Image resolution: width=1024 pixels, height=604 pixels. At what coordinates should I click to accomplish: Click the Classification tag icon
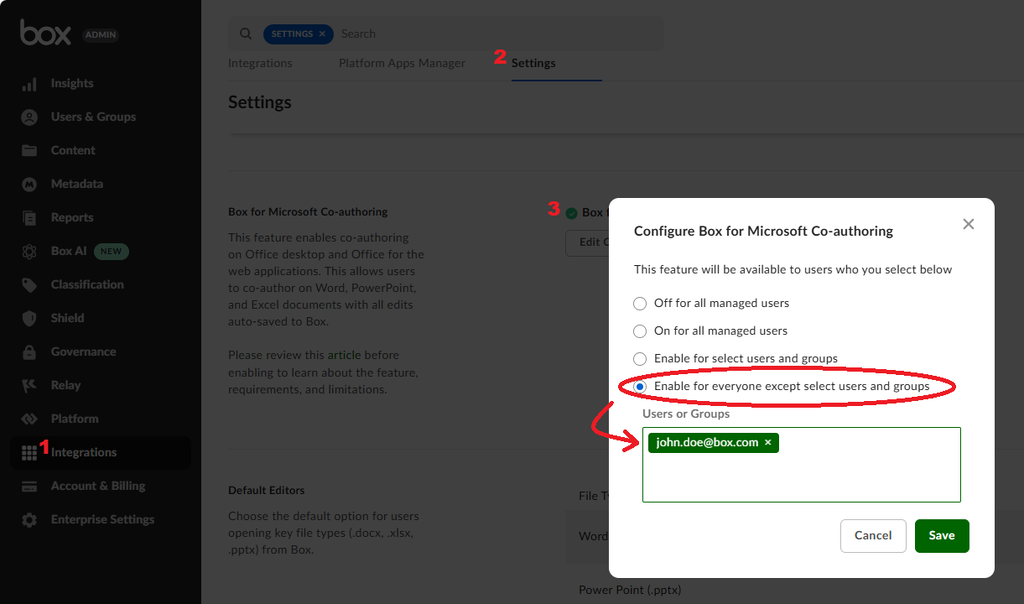tap(30, 285)
